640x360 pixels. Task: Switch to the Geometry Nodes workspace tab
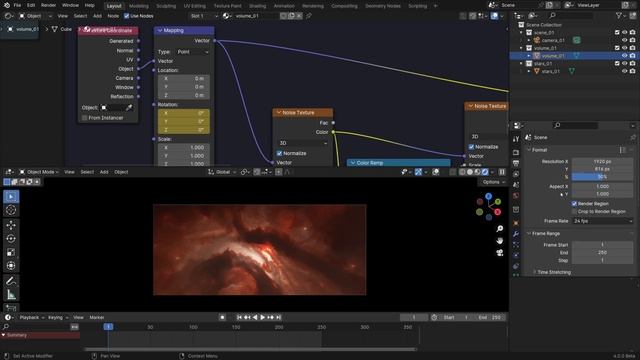[383, 6]
